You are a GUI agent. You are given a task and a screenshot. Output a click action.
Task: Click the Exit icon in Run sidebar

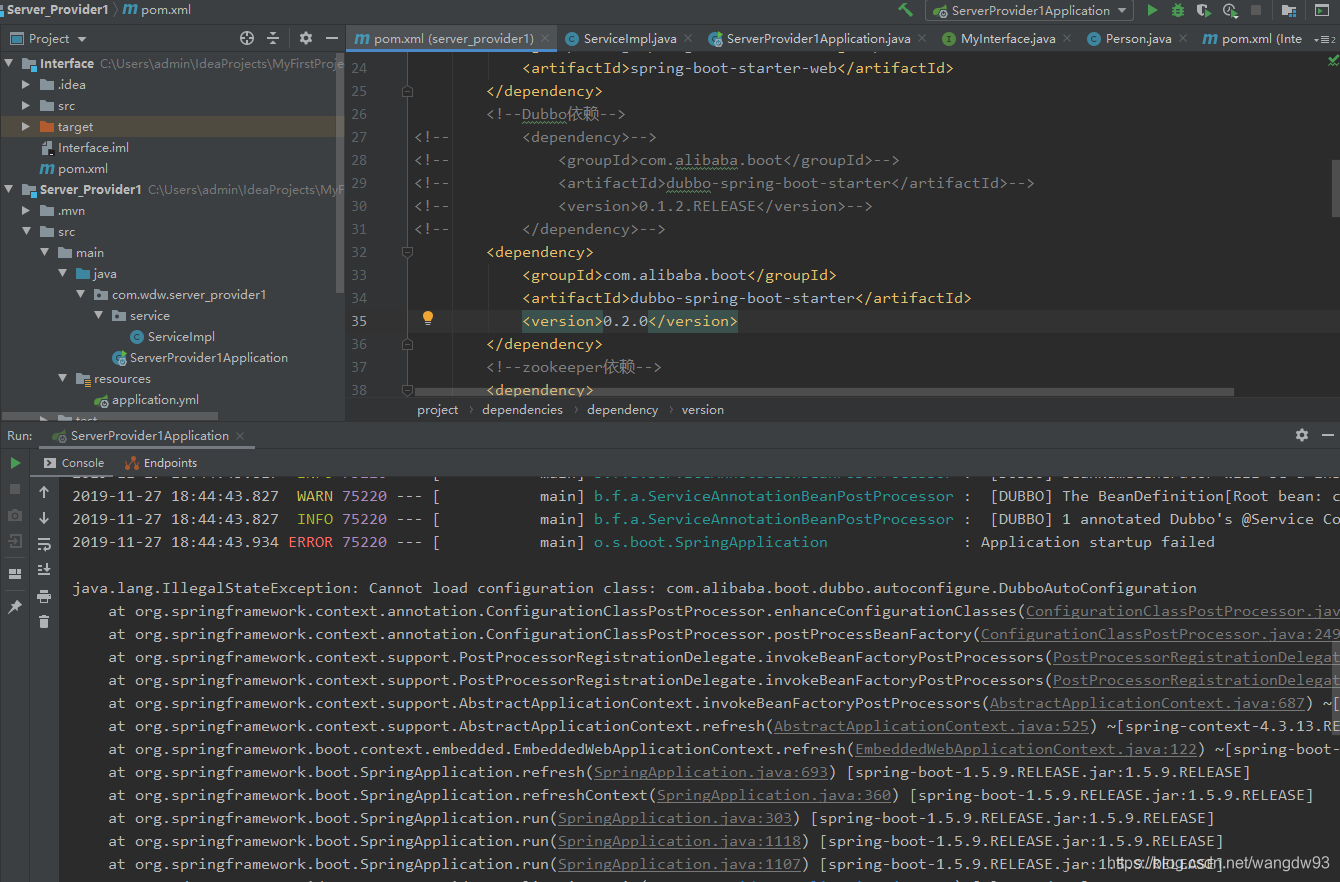15,541
